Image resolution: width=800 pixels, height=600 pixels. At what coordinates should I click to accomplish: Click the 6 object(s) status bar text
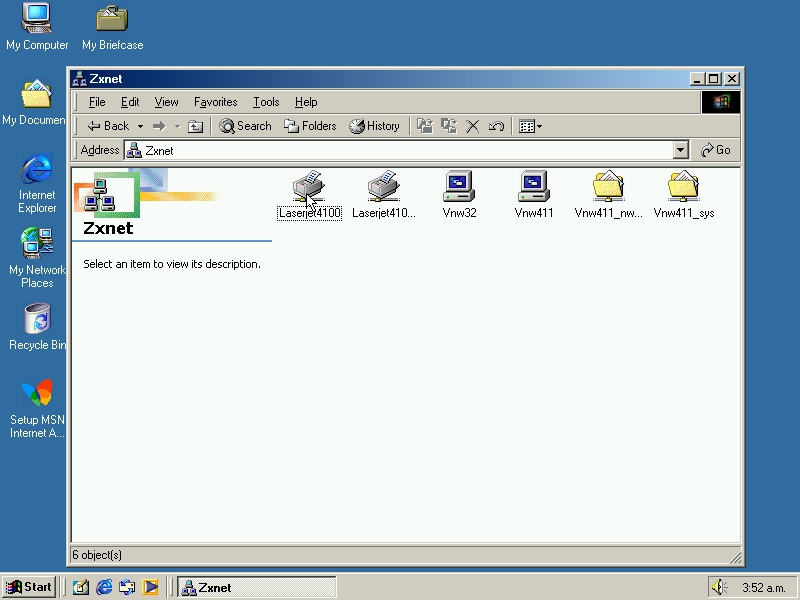[97, 555]
